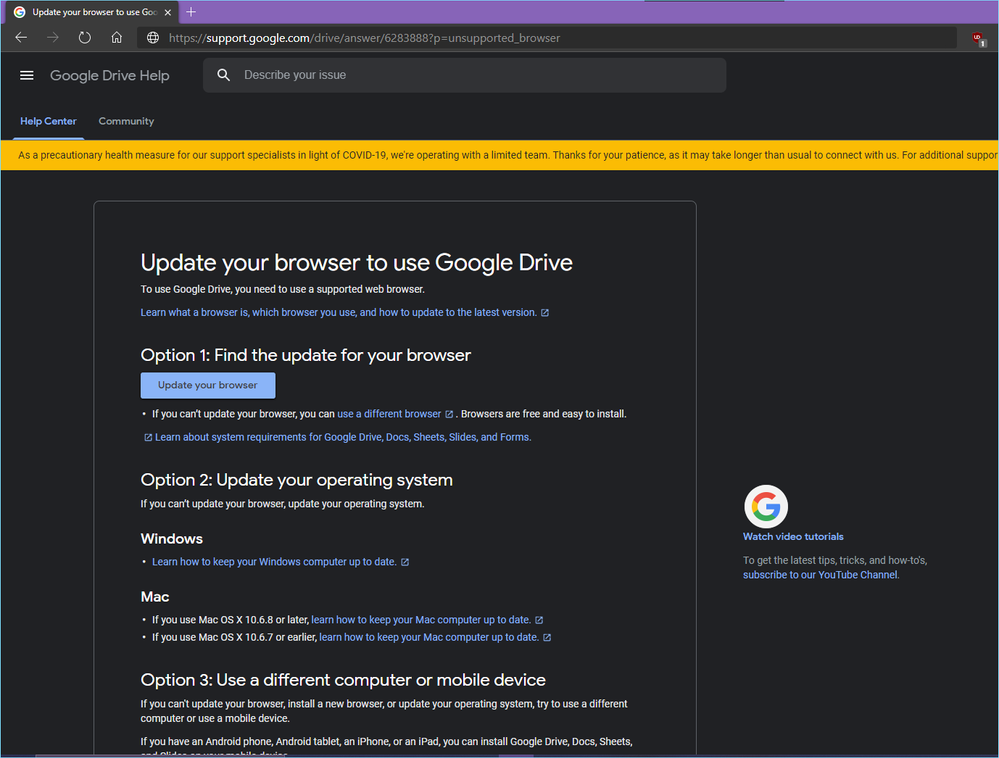Screen dimensions: 999x758
Task: Click the Option 3 heading text
Action: tap(343, 680)
